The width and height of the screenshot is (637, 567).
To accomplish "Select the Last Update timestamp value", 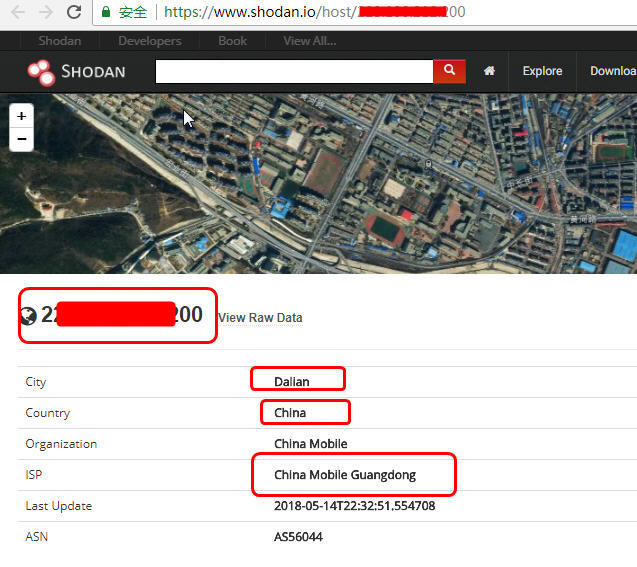I will point(355,506).
